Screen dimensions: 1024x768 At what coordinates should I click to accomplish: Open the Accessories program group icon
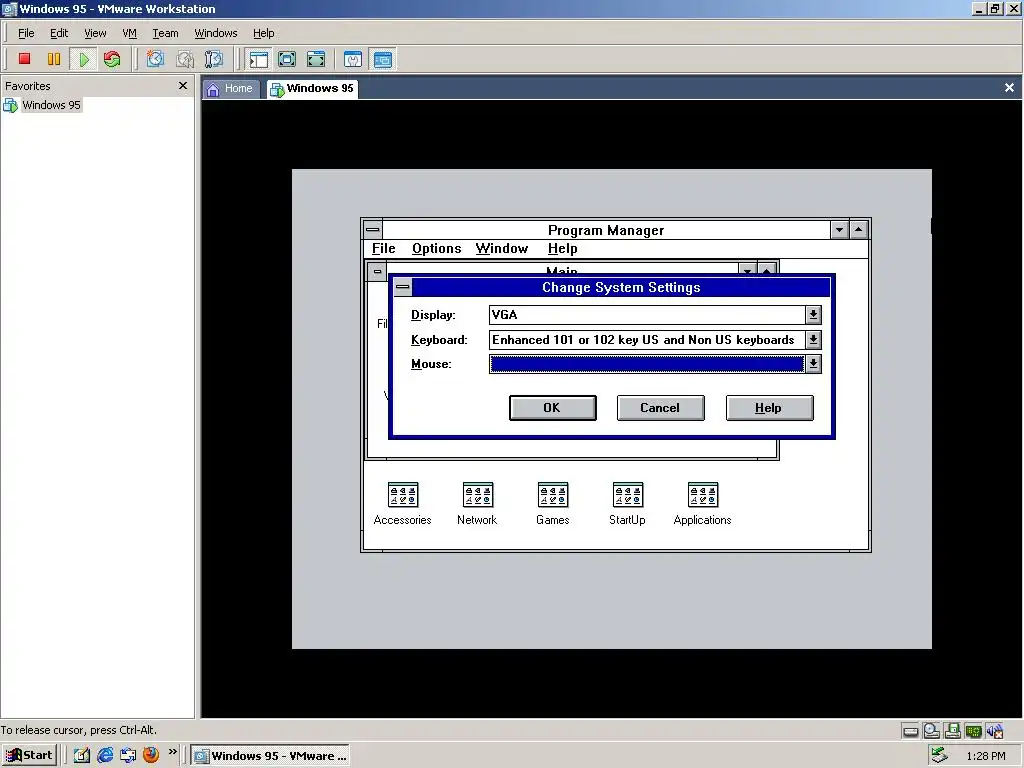click(402, 503)
